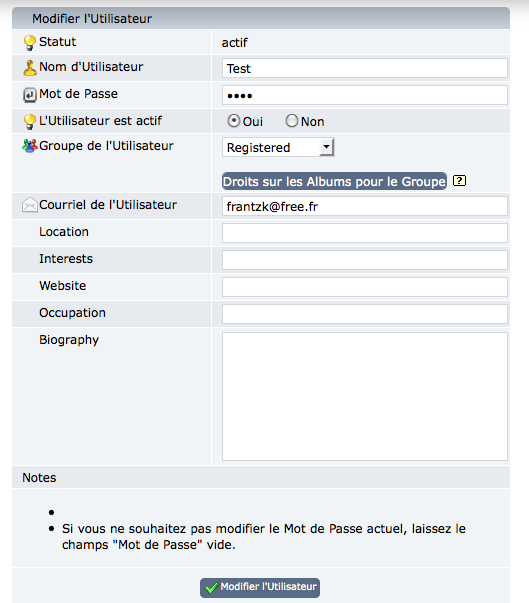Click the envelope icon beside Courriel de l'Utilisateur
Viewport: 529px width, 603px height.
click(30, 205)
